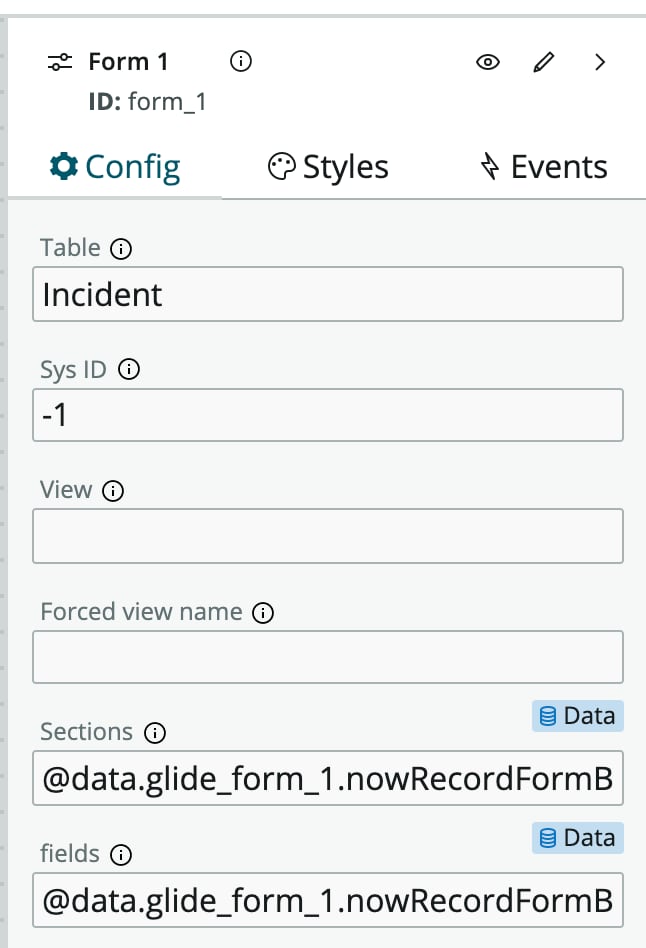Switch to the Events tab
Image resolution: width=646 pixels, height=948 pixels.
[544, 167]
